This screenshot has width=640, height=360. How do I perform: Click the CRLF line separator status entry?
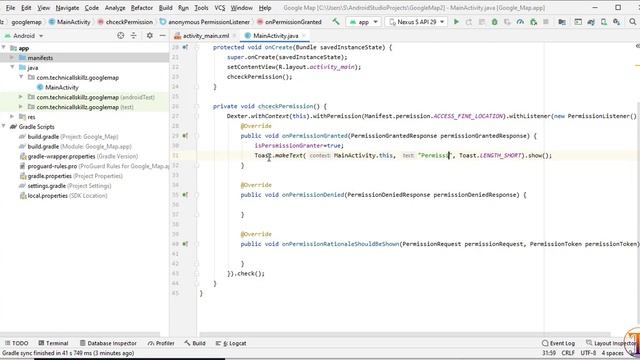coord(568,353)
